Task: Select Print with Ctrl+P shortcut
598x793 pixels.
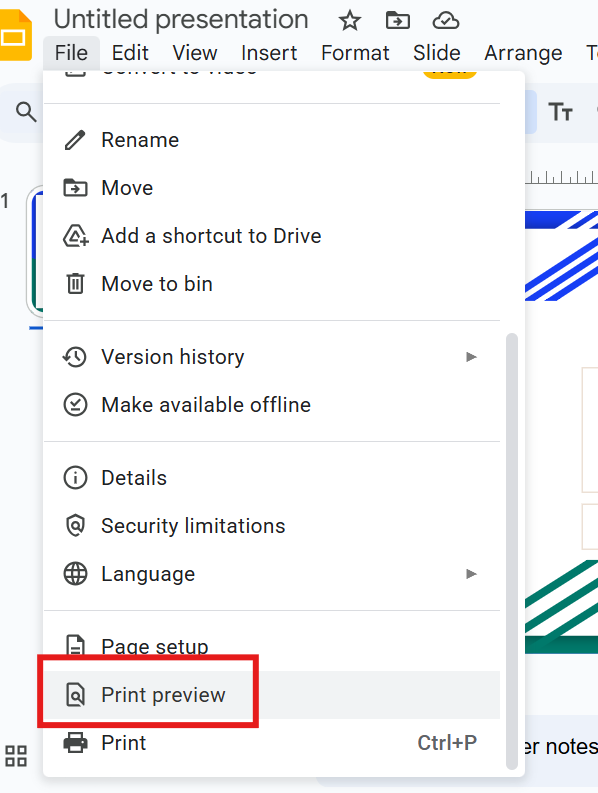Action: pyautogui.click(x=272, y=743)
